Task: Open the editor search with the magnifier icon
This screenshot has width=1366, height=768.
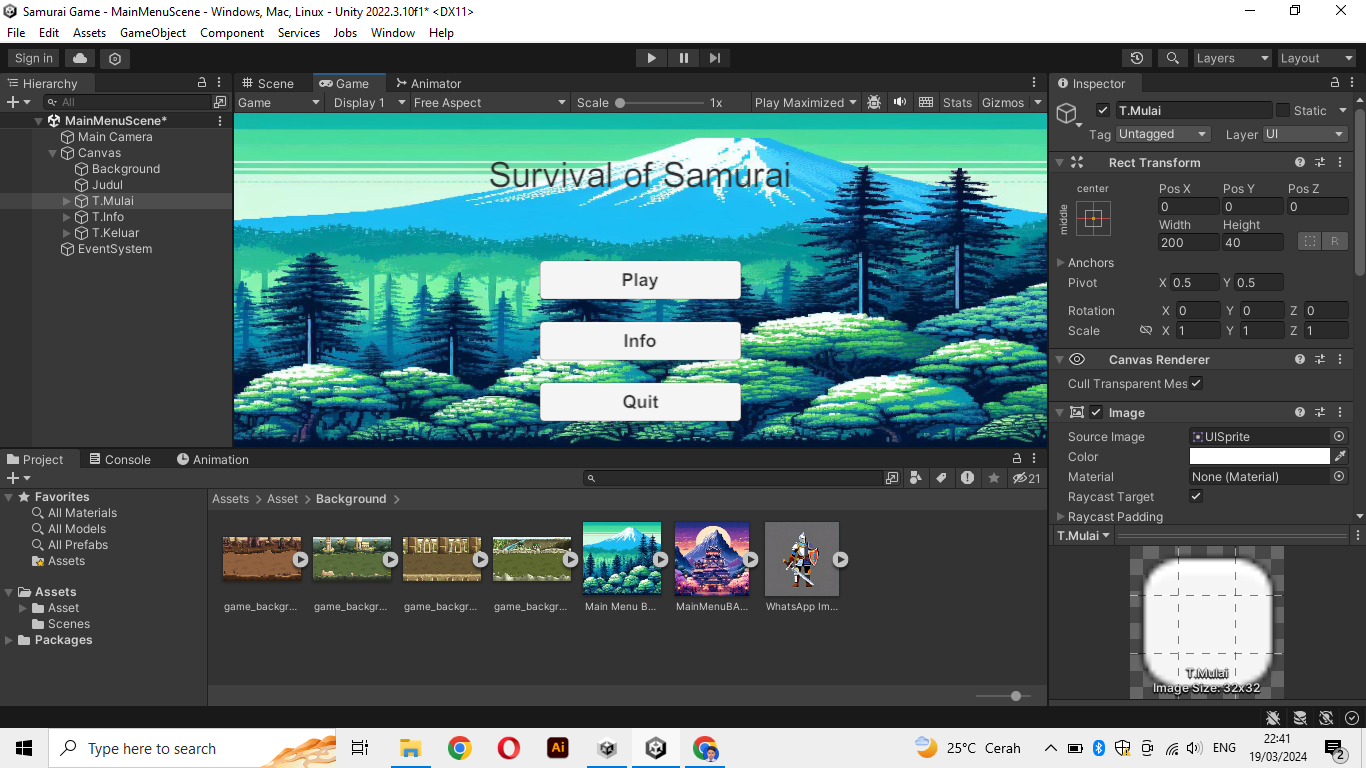Action: tap(1172, 57)
